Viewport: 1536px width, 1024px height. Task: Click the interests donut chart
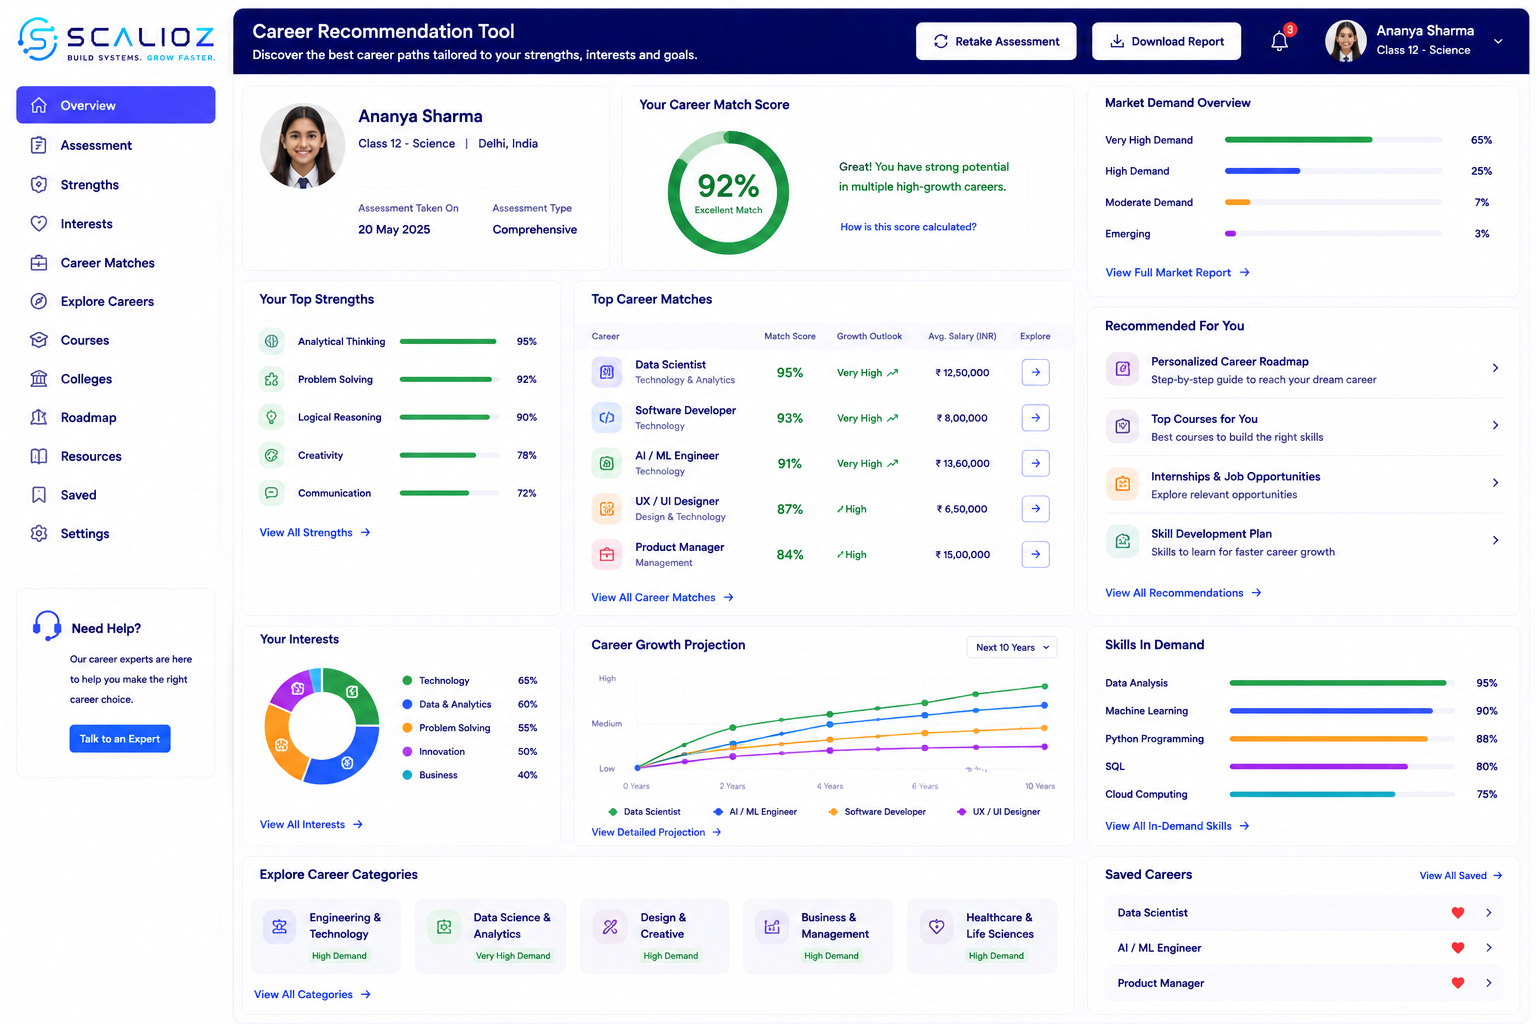[x=321, y=726]
